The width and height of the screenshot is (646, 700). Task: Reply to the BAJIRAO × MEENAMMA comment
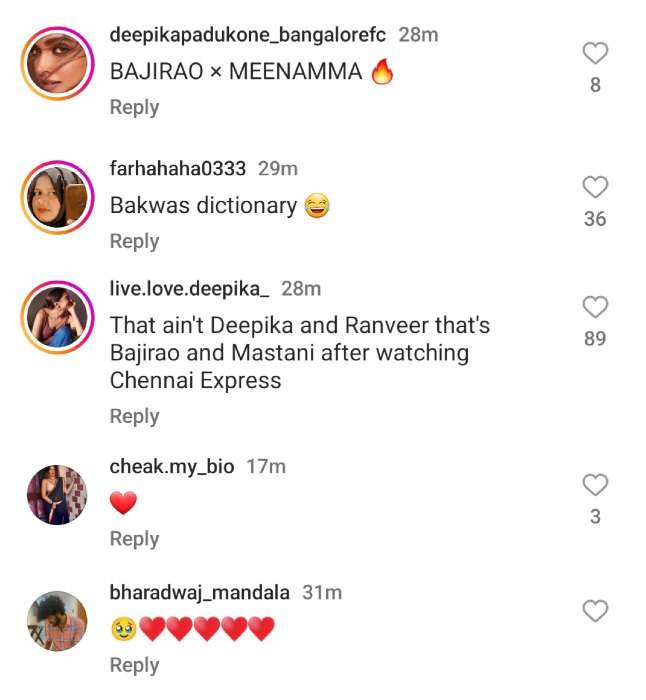click(x=134, y=107)
